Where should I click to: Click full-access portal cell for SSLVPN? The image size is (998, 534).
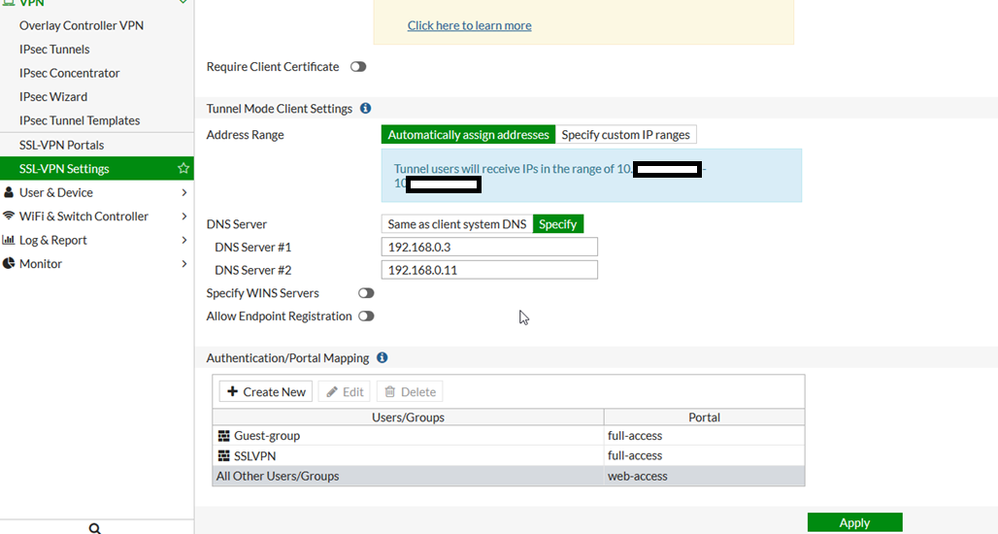pyautogui.click(x=704, y=456)
